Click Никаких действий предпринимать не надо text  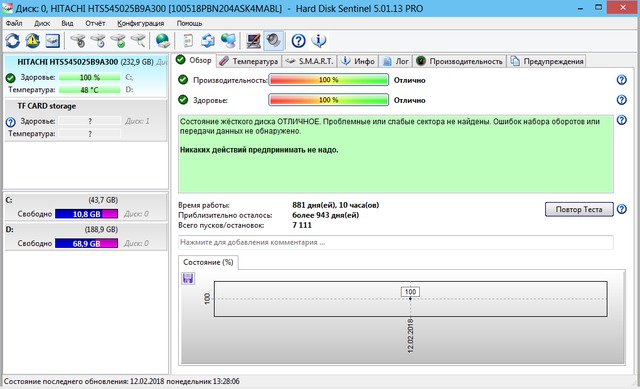click(x=259, y=150)
